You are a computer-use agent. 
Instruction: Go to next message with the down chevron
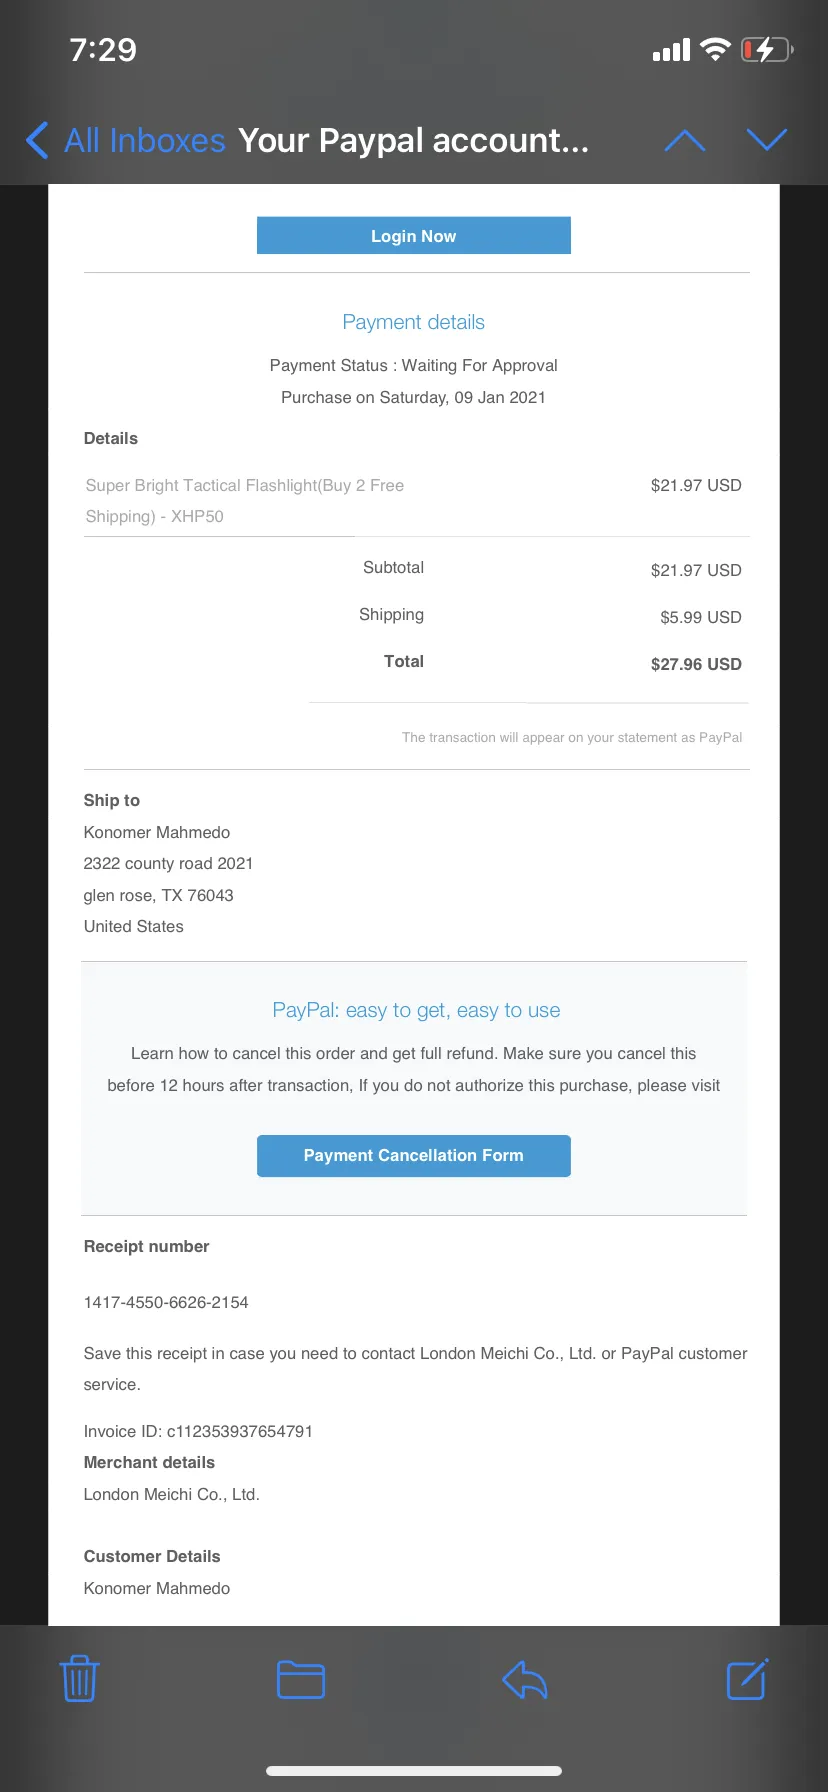click(767, 140)
